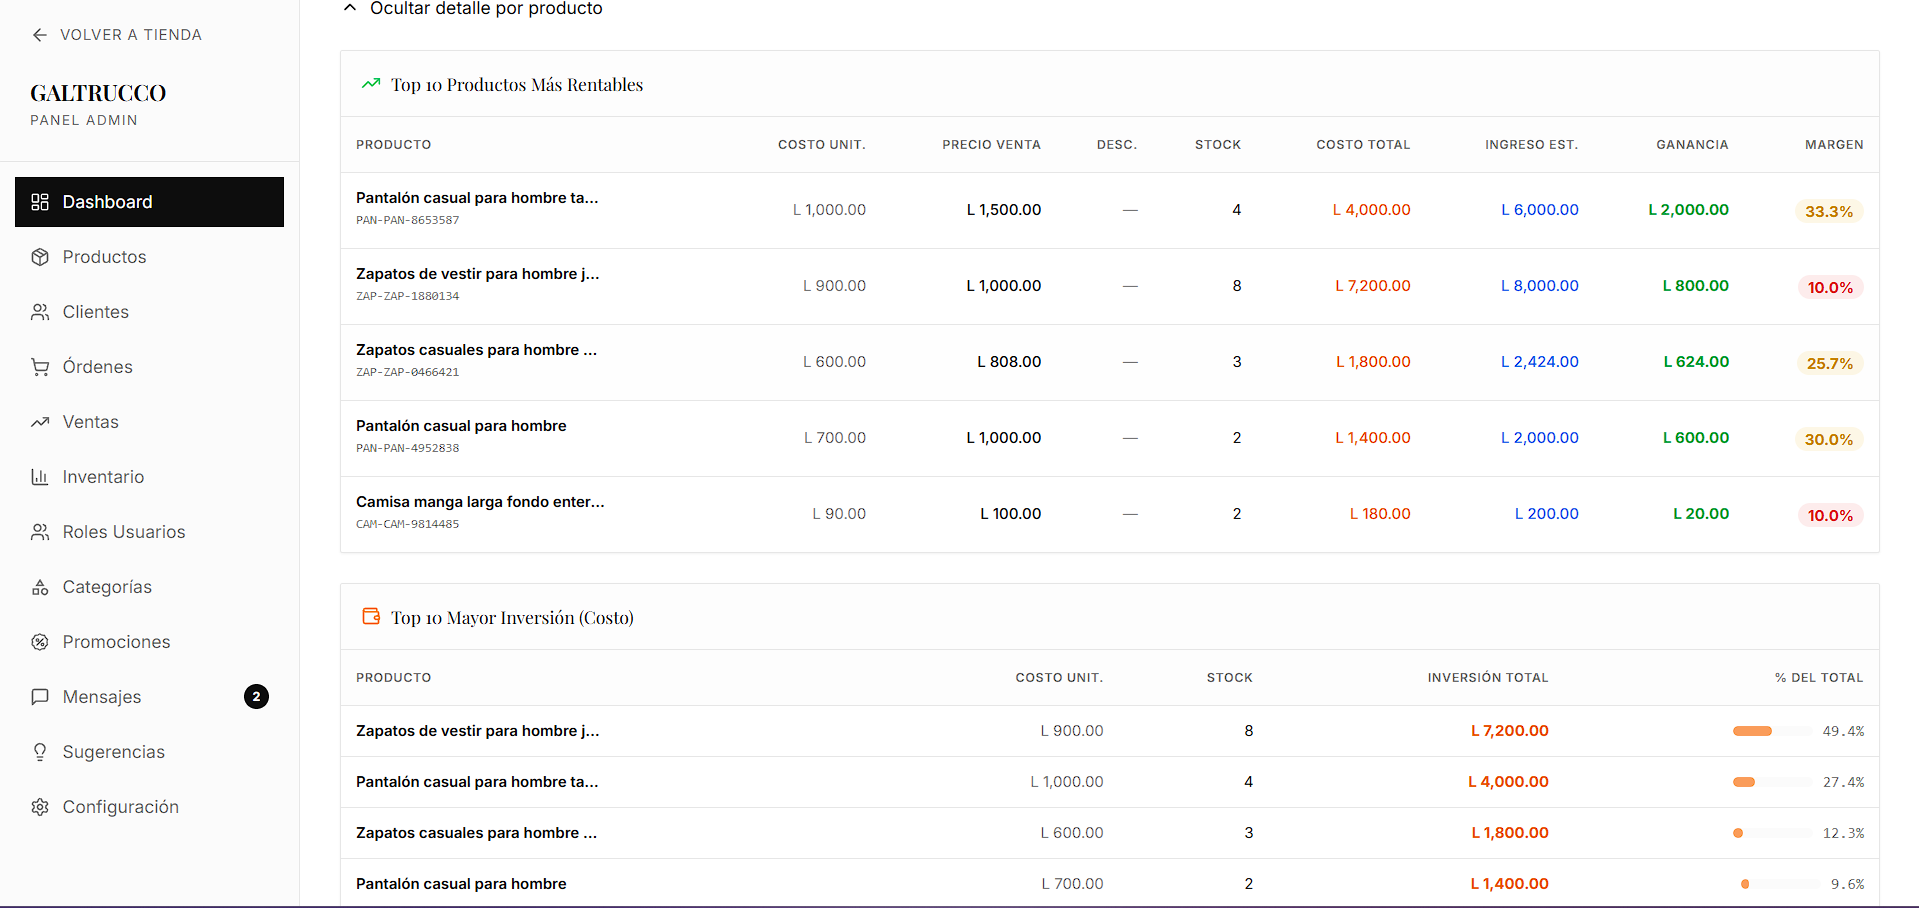Click the 49.4% investment progress bar
Viewport: 1919px width, 908px height.
[x=1770, y=731]
